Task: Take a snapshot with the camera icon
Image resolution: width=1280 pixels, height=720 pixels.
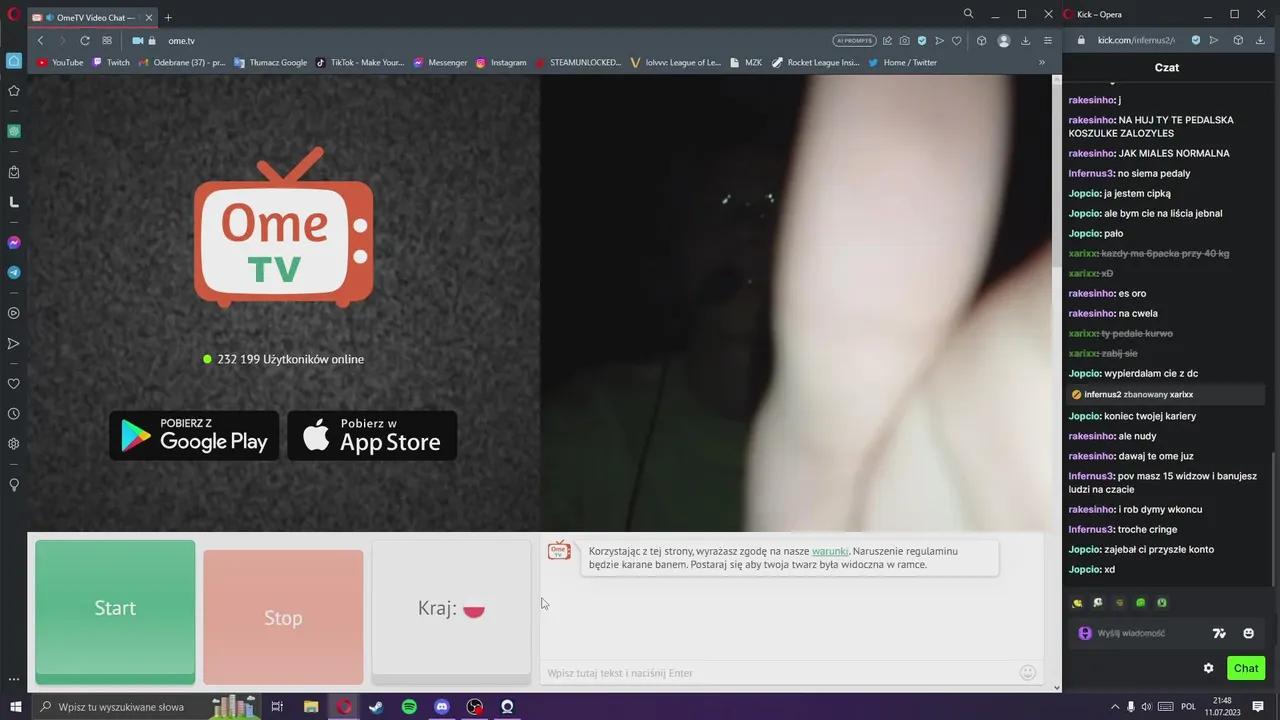Action: [x=904, y=41]
